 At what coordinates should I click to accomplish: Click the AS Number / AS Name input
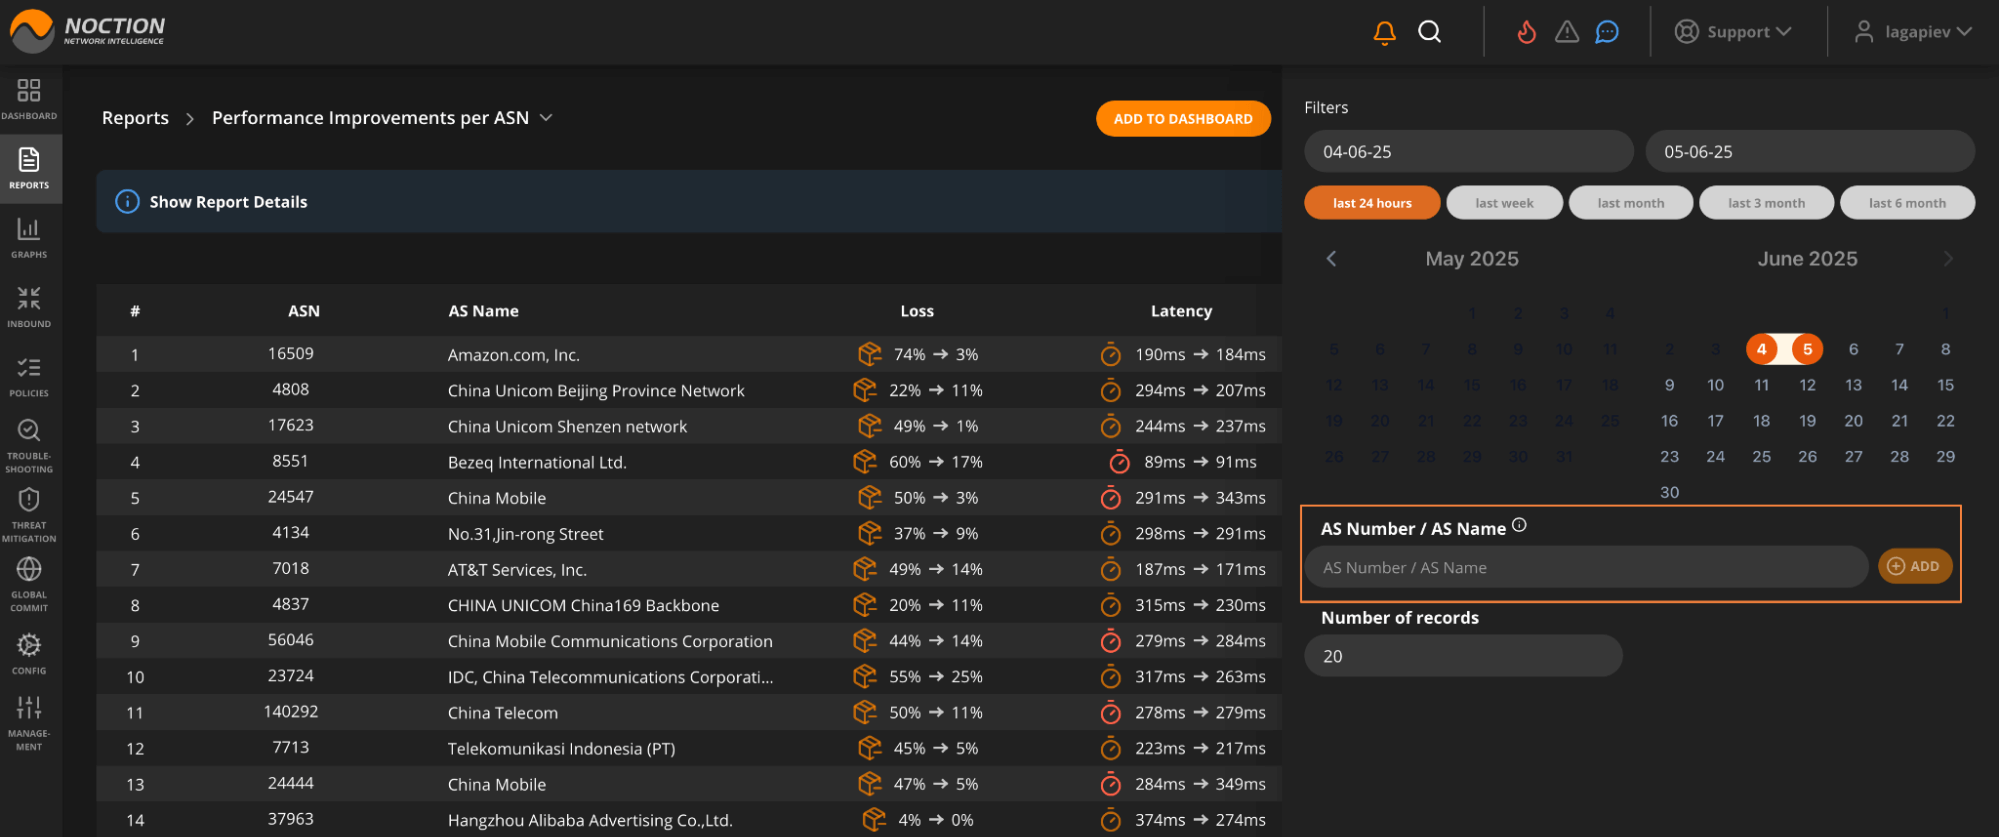coord(1586,567)
